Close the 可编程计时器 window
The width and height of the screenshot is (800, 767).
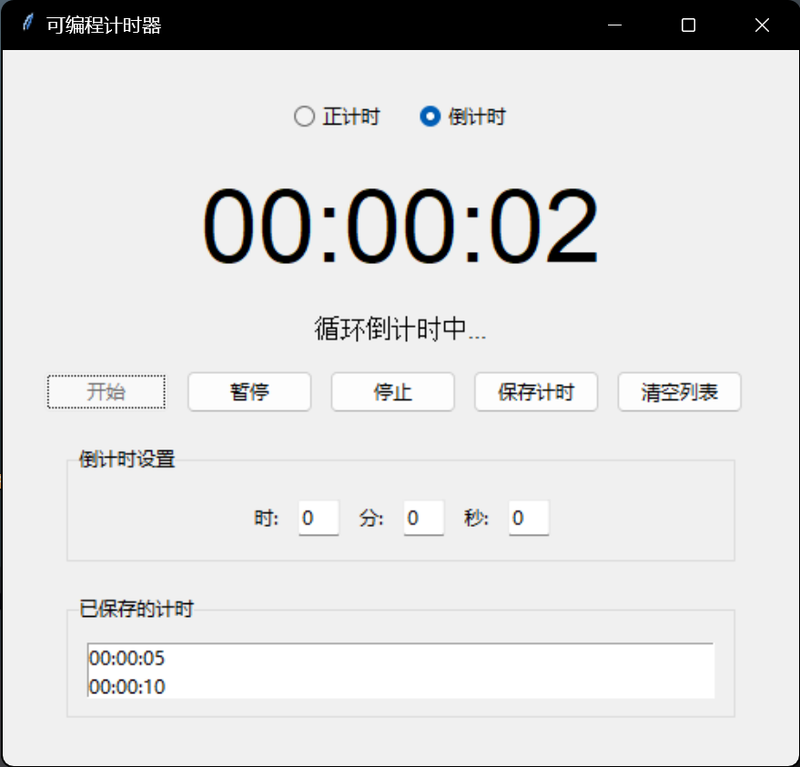(762, 25)
